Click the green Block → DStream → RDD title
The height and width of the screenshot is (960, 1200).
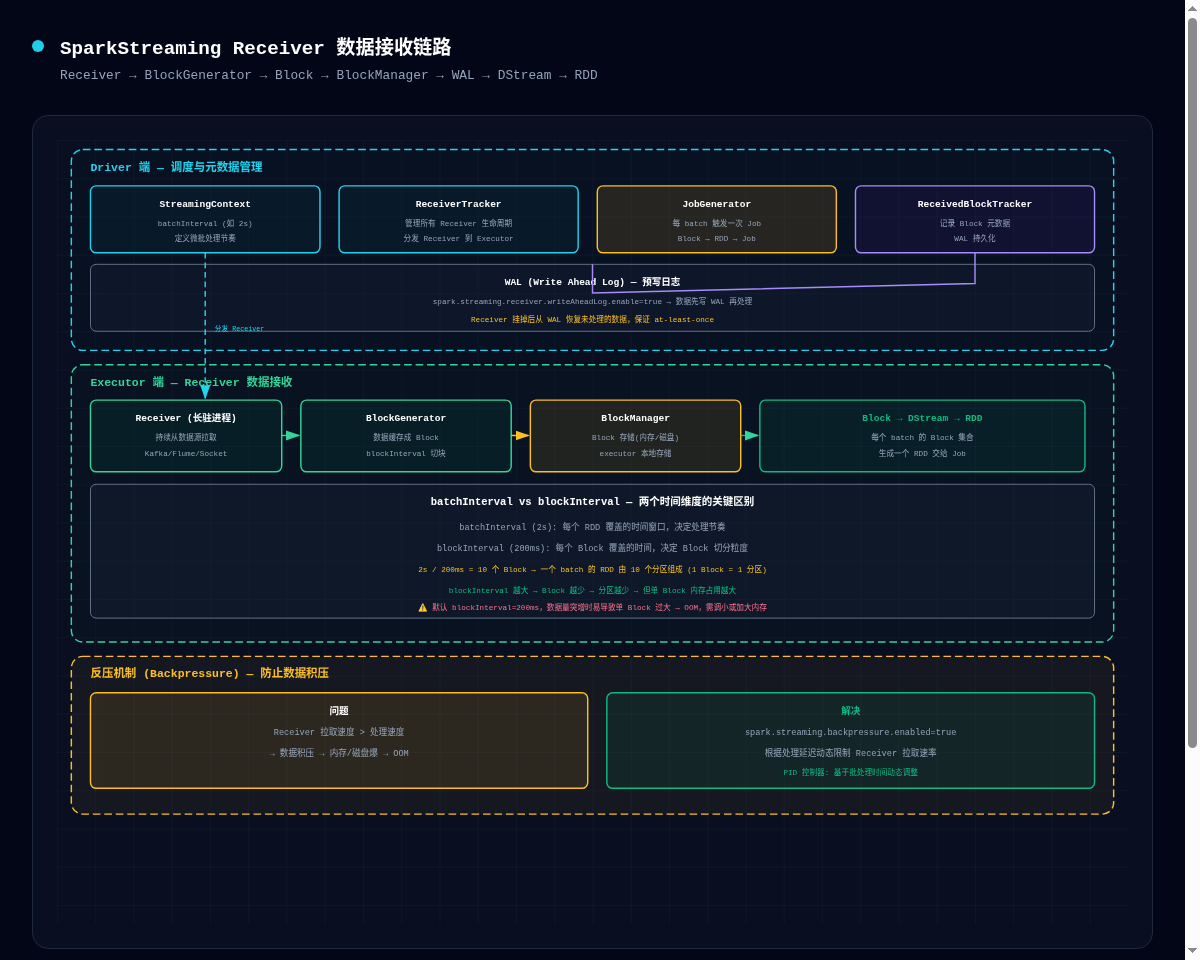(922, 418)
